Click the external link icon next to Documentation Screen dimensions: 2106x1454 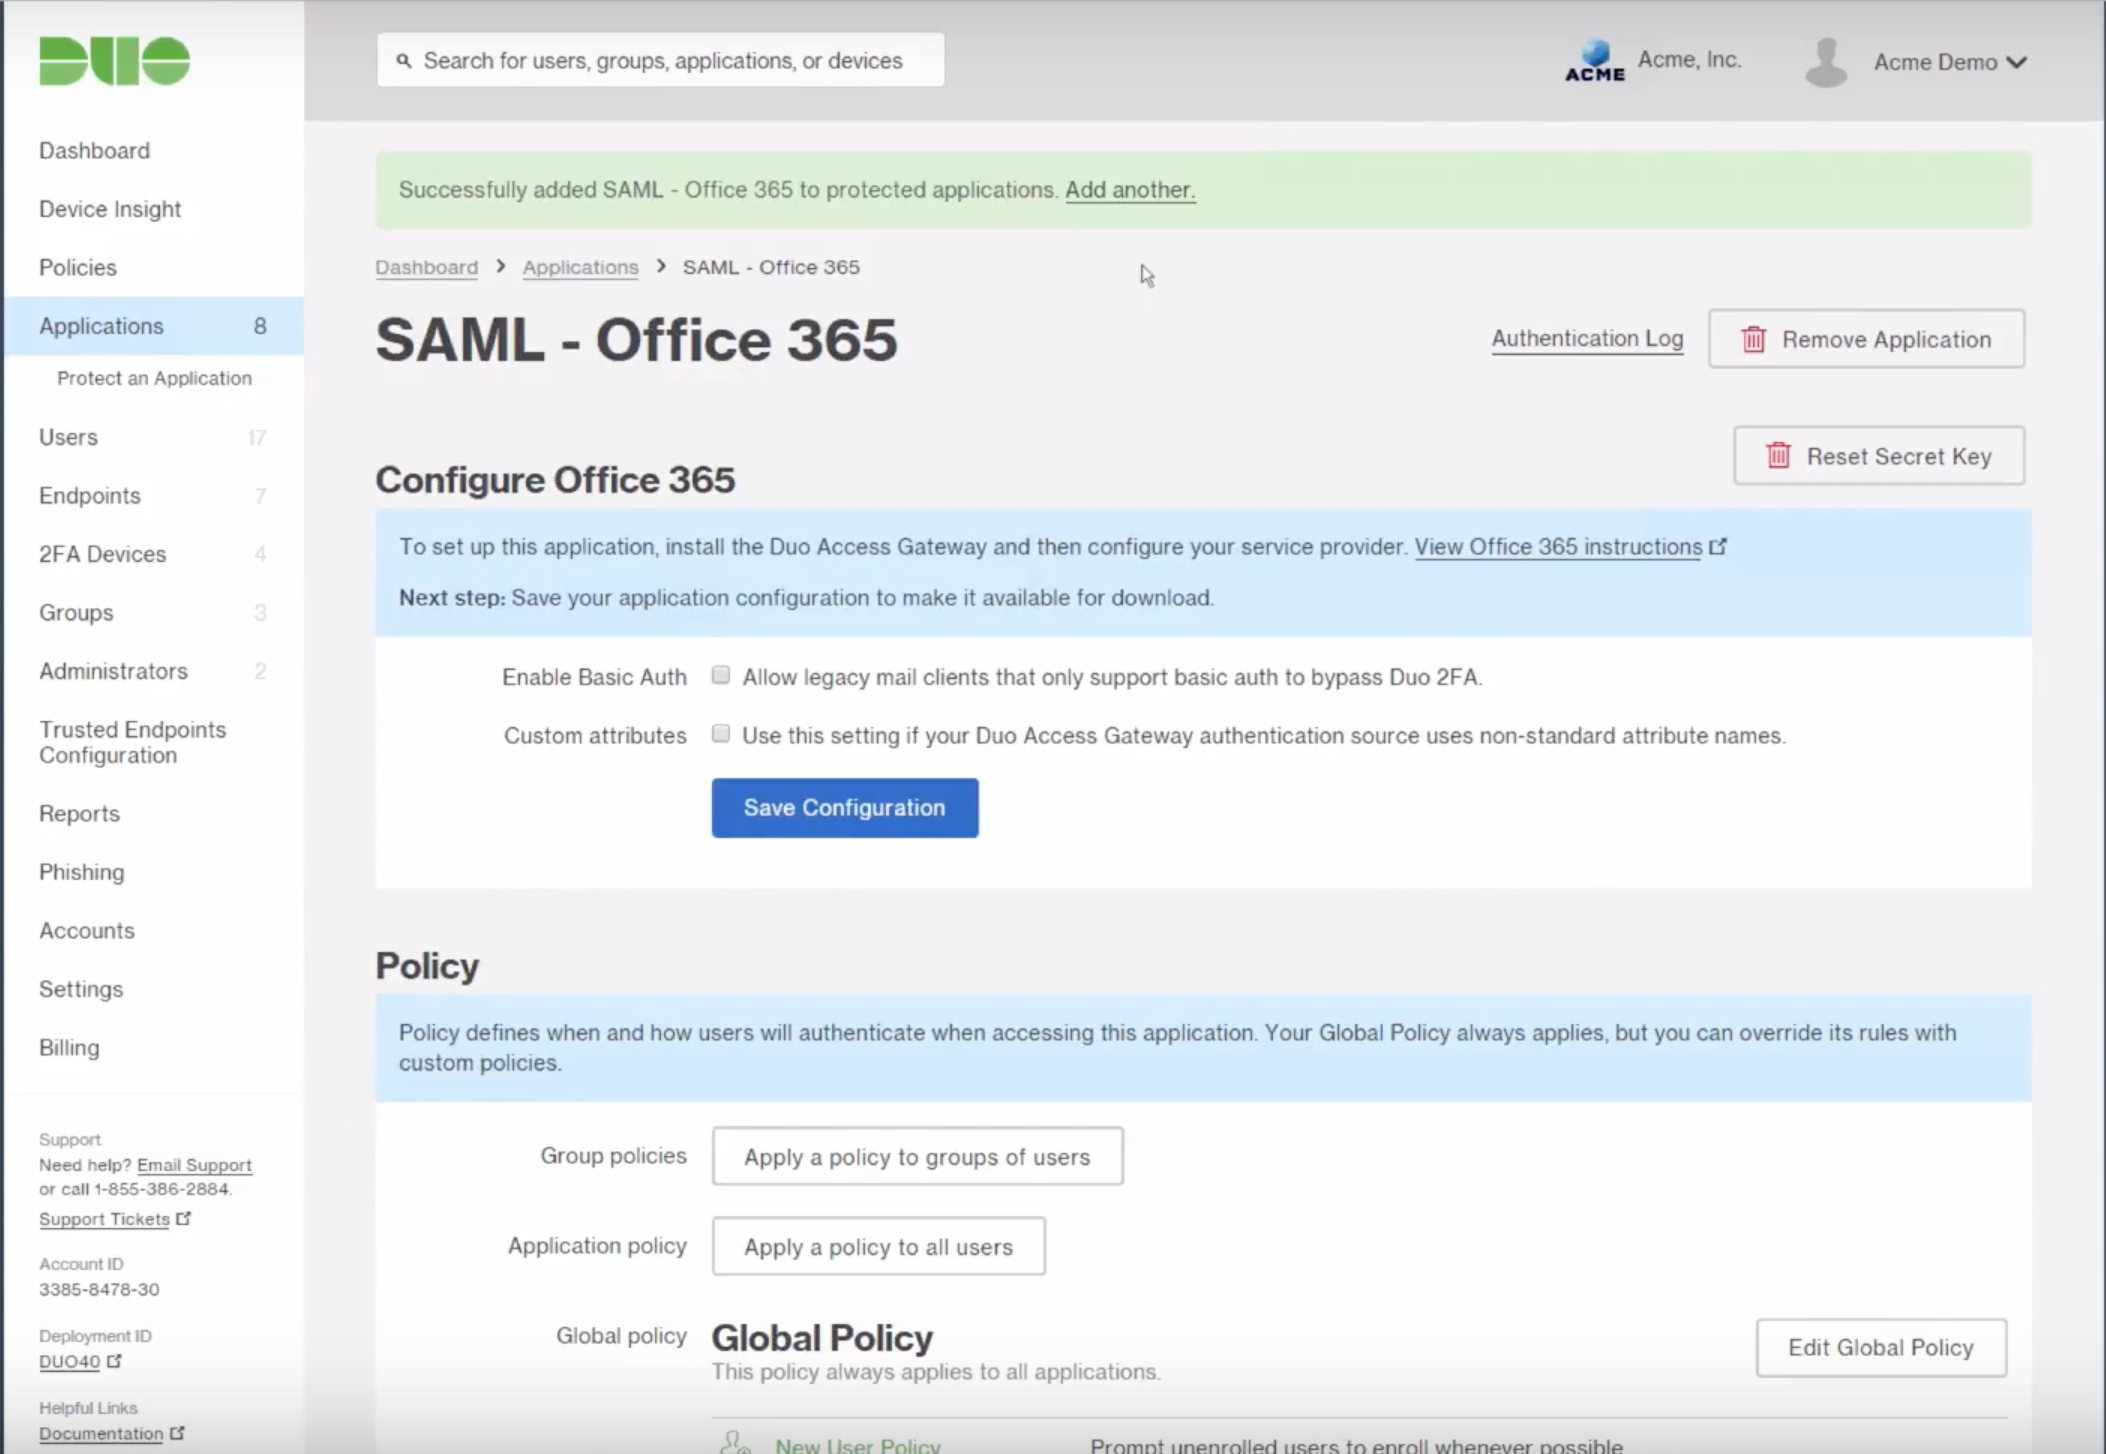(x=178, y=1432)
